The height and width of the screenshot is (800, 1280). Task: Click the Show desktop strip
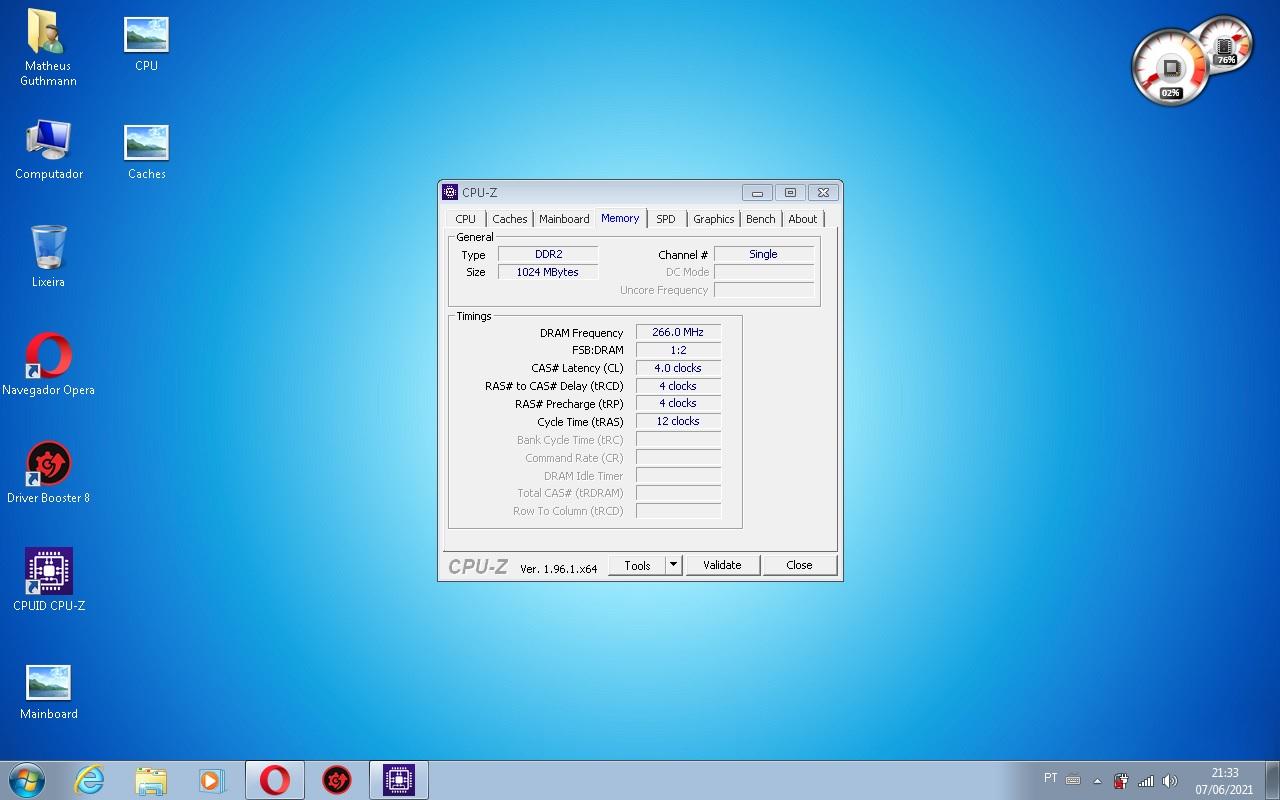coord(1272,780)
